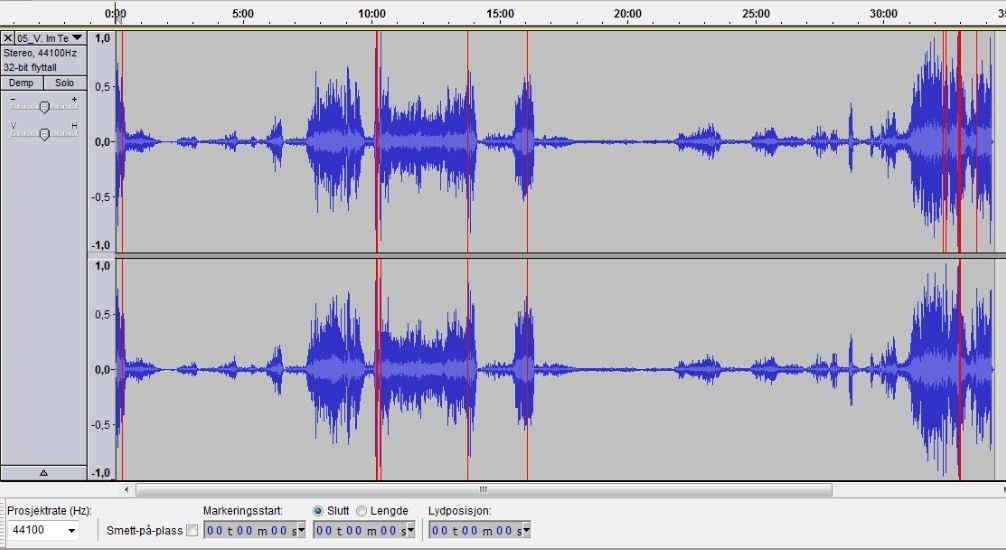Click the '32-bit flyttall' track format text
Screen dimensions: 1006x550
[x=30, y=67]
